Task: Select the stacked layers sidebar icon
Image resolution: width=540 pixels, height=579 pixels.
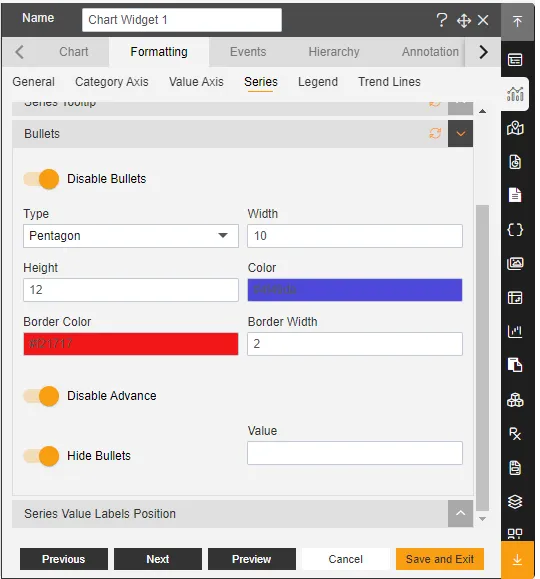Action: coord(515,501)
